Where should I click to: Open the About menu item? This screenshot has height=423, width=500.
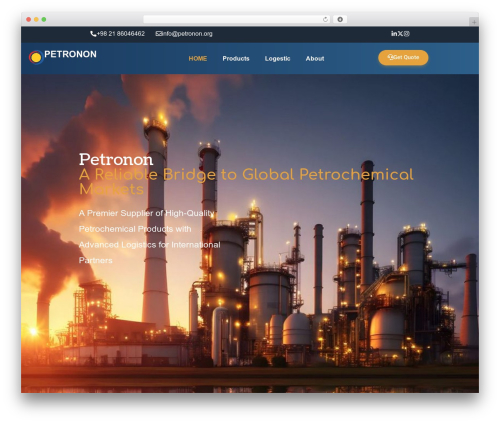click(315, 59)
